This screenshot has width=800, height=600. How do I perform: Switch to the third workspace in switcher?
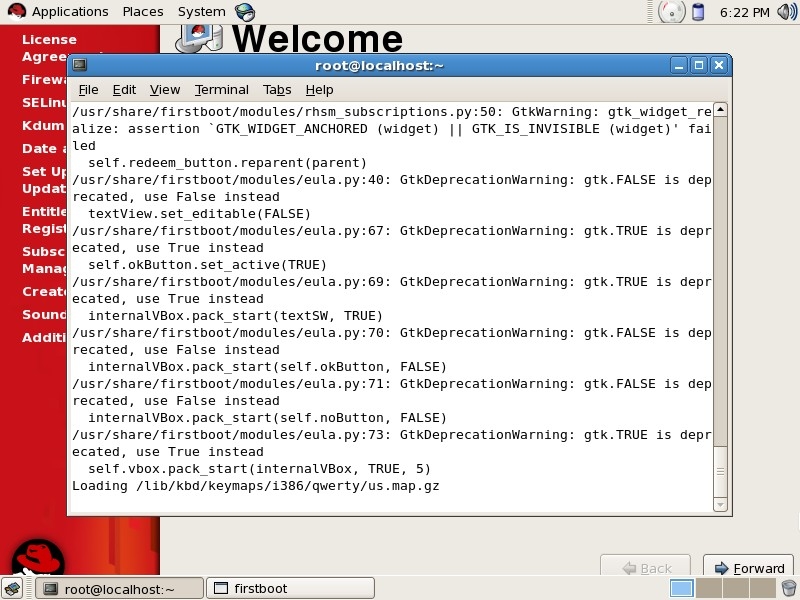click(x=735, y=588)
